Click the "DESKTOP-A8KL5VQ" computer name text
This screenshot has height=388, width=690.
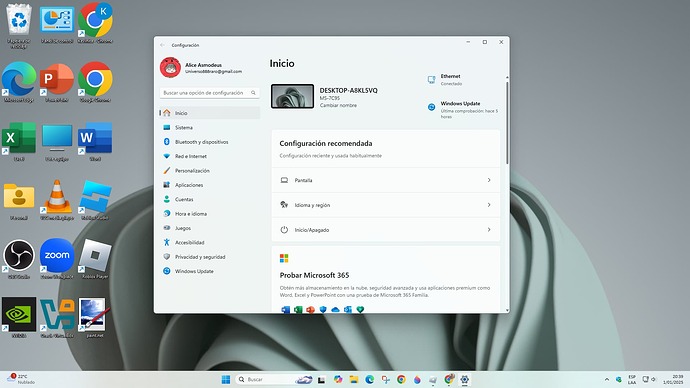349,90
